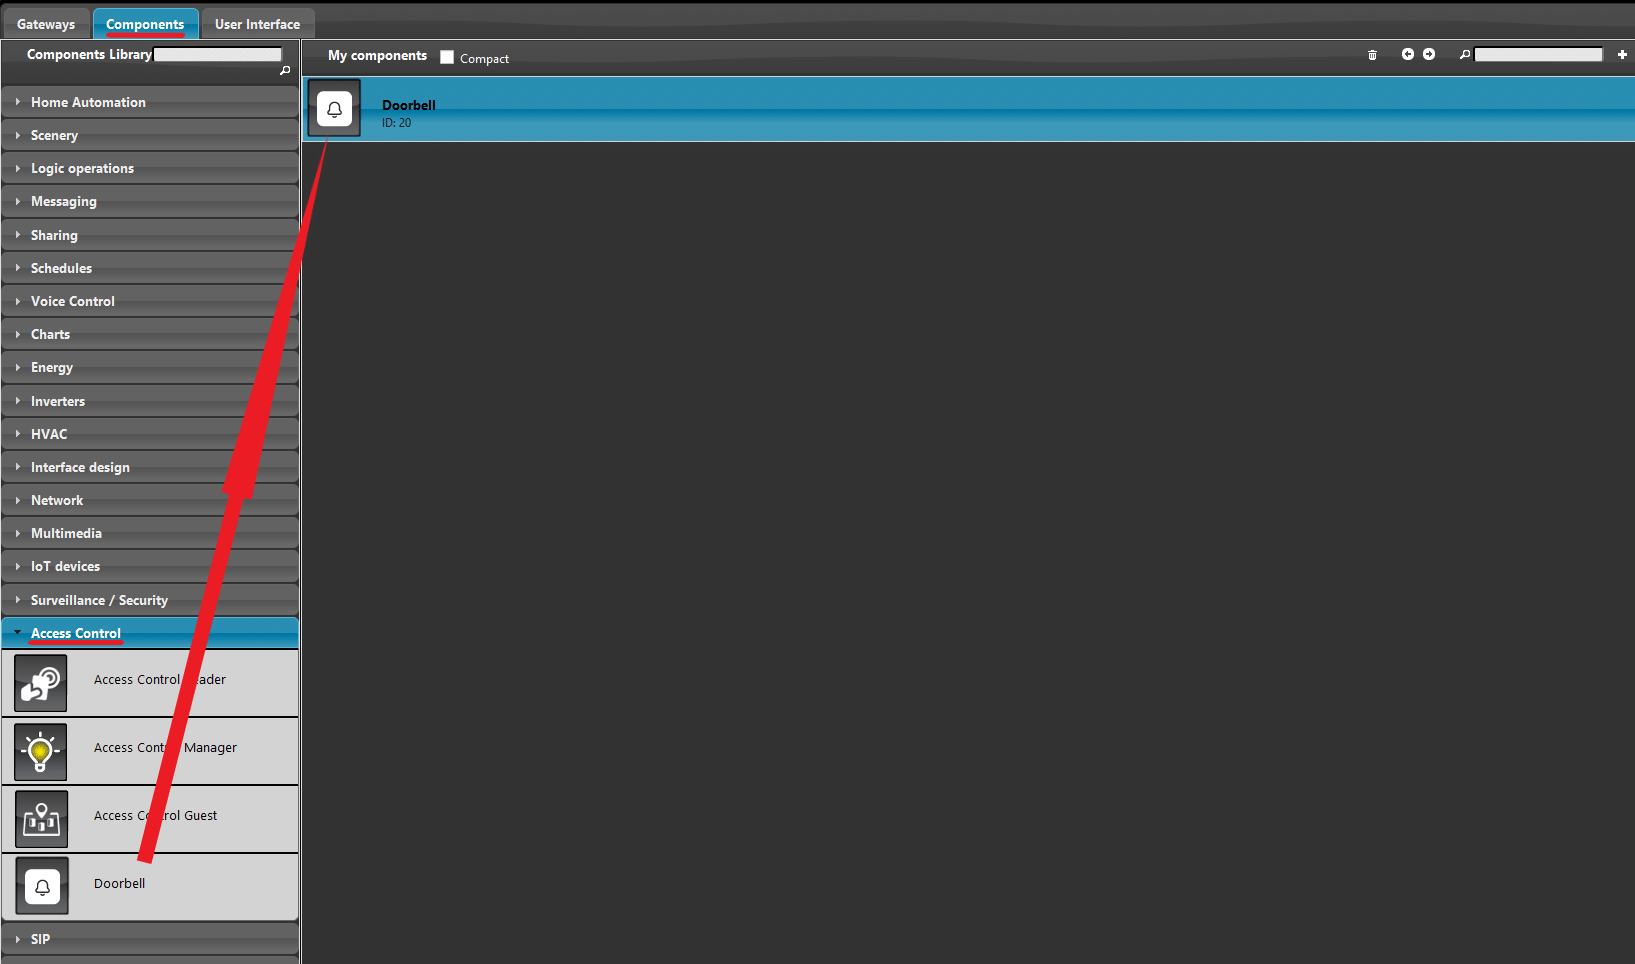Click the magnifier icon in My components
The height and width of the screenshot is (964, 1635).
pos(1465,55)
